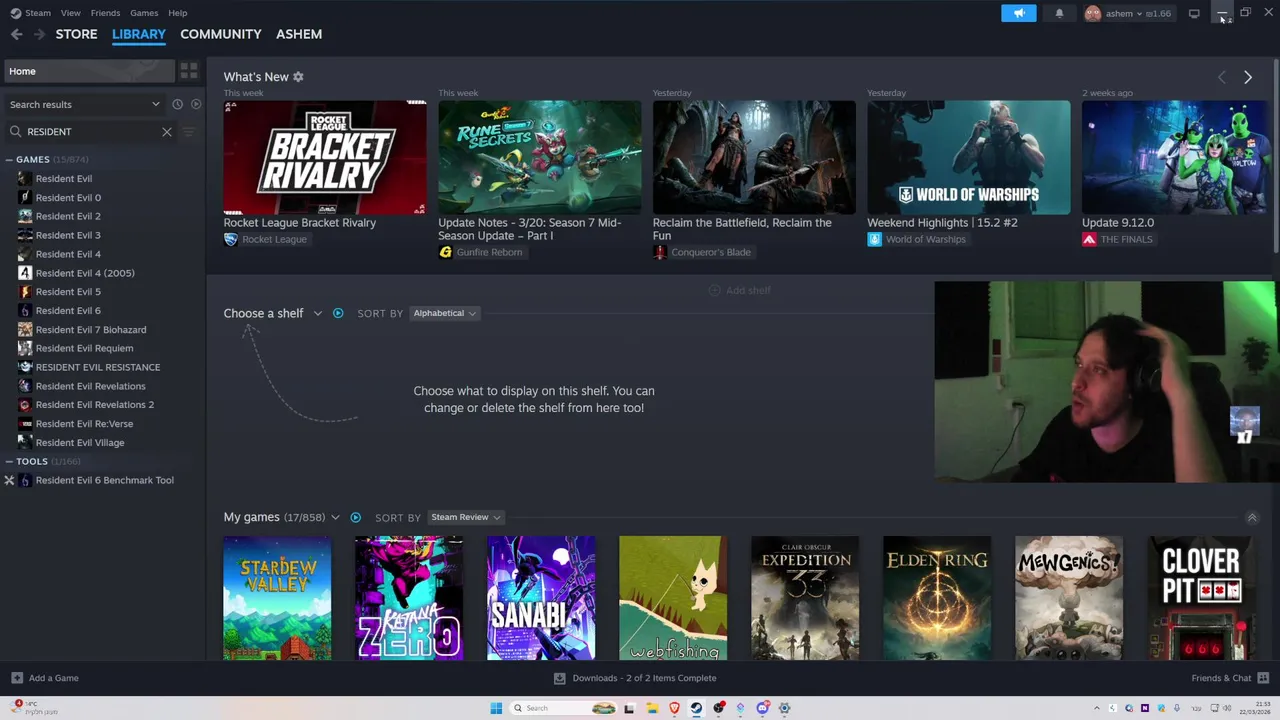Open Discord from the taskbar

coord(762,708)
